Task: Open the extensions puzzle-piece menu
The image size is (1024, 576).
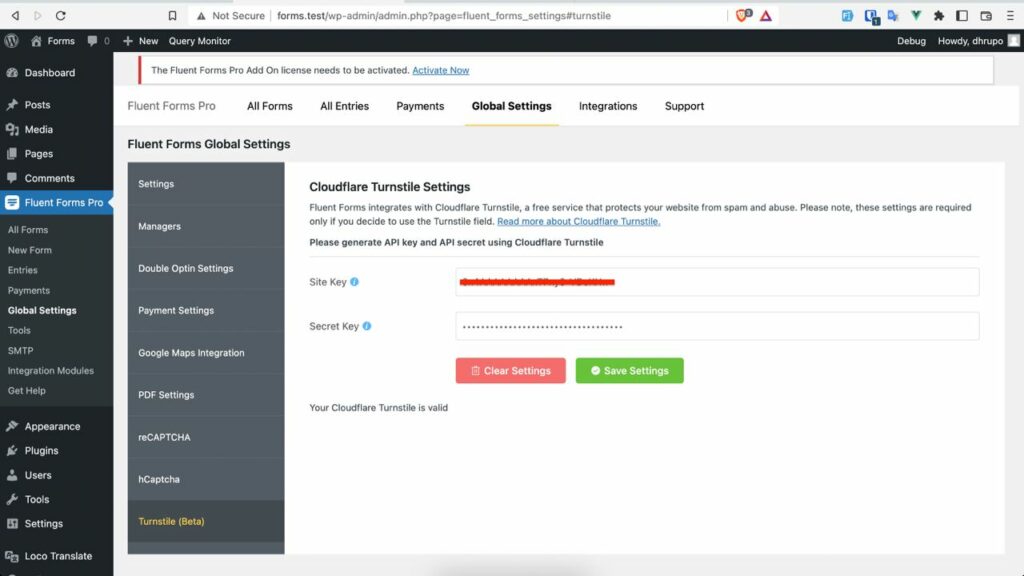Action: click(938, 16)
